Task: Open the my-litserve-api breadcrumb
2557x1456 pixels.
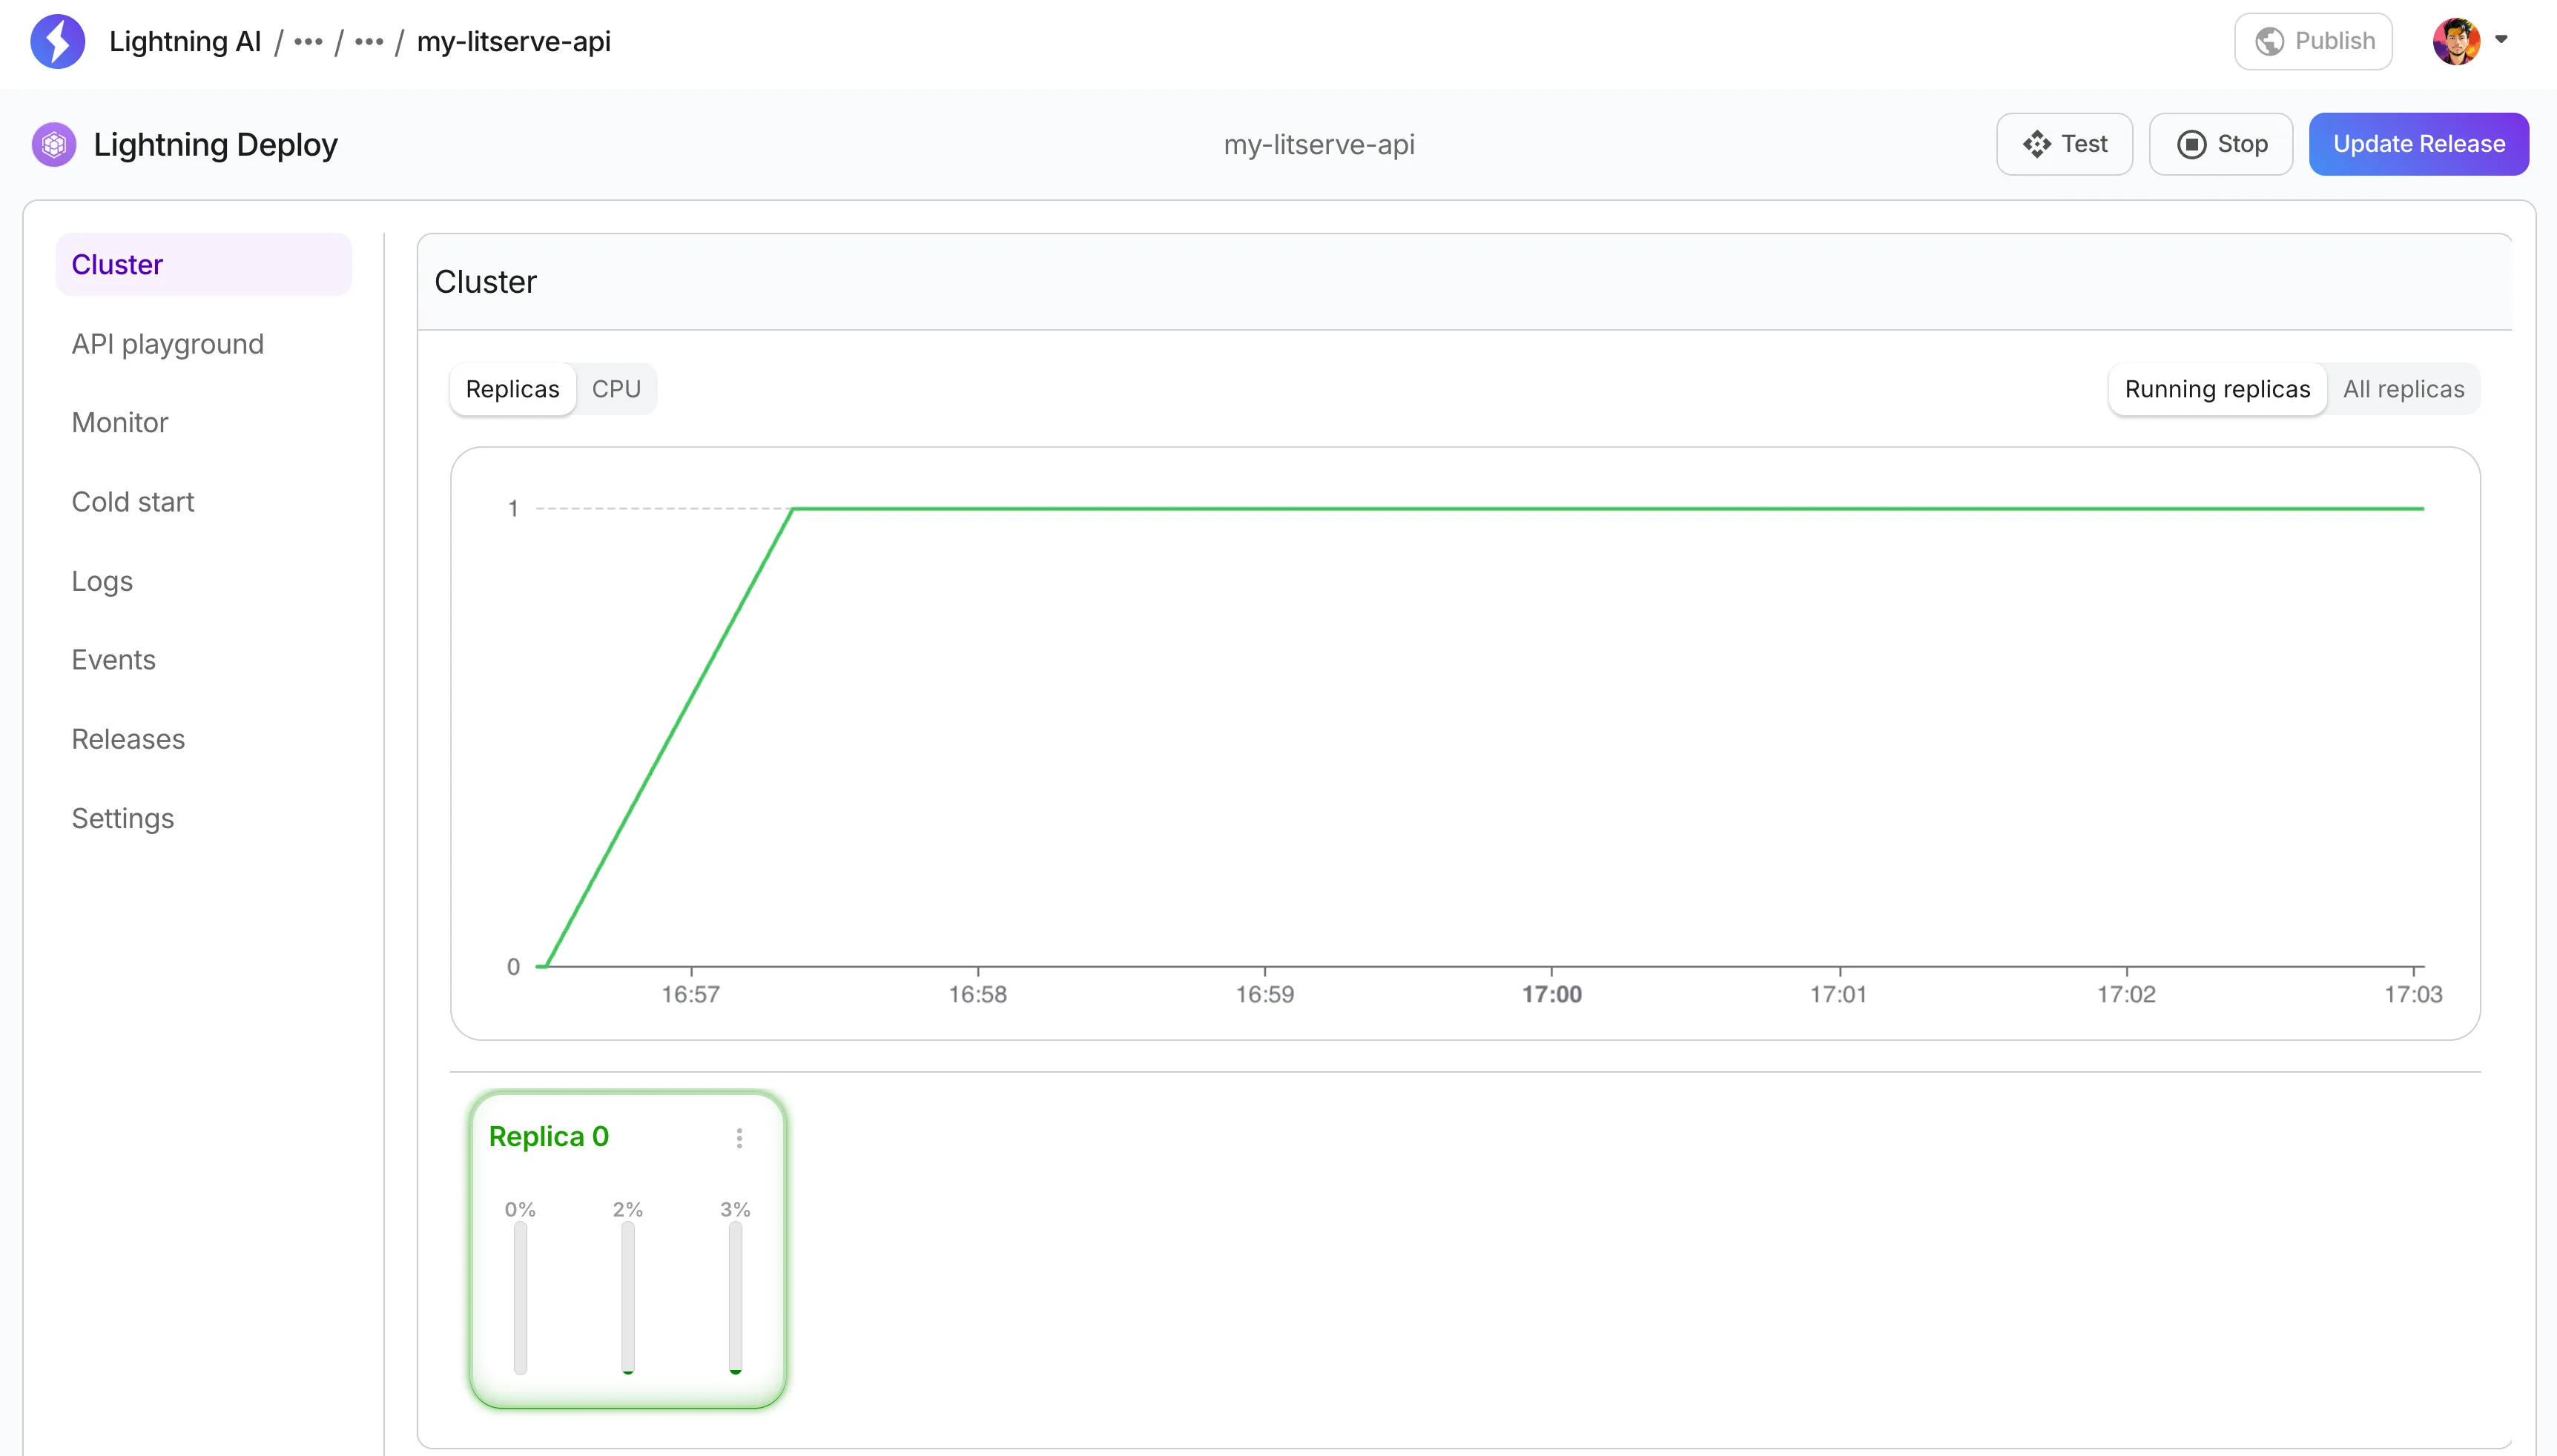Action: click(x=513, y=42)
